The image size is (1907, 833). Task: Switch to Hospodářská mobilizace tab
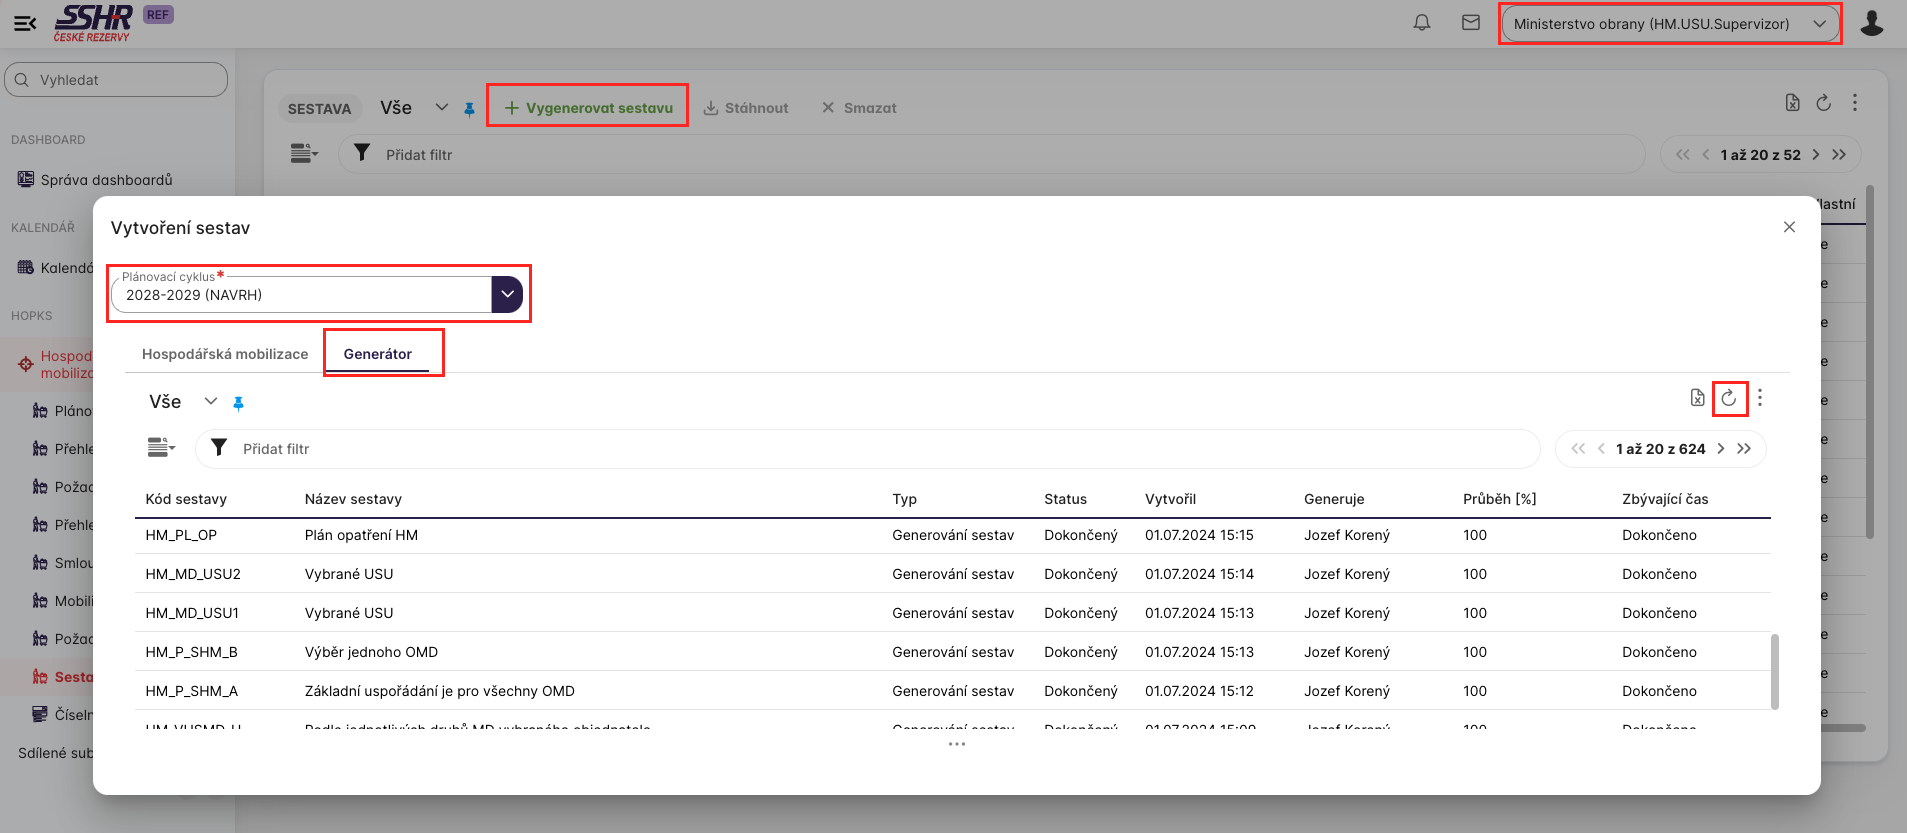[225, 354]
